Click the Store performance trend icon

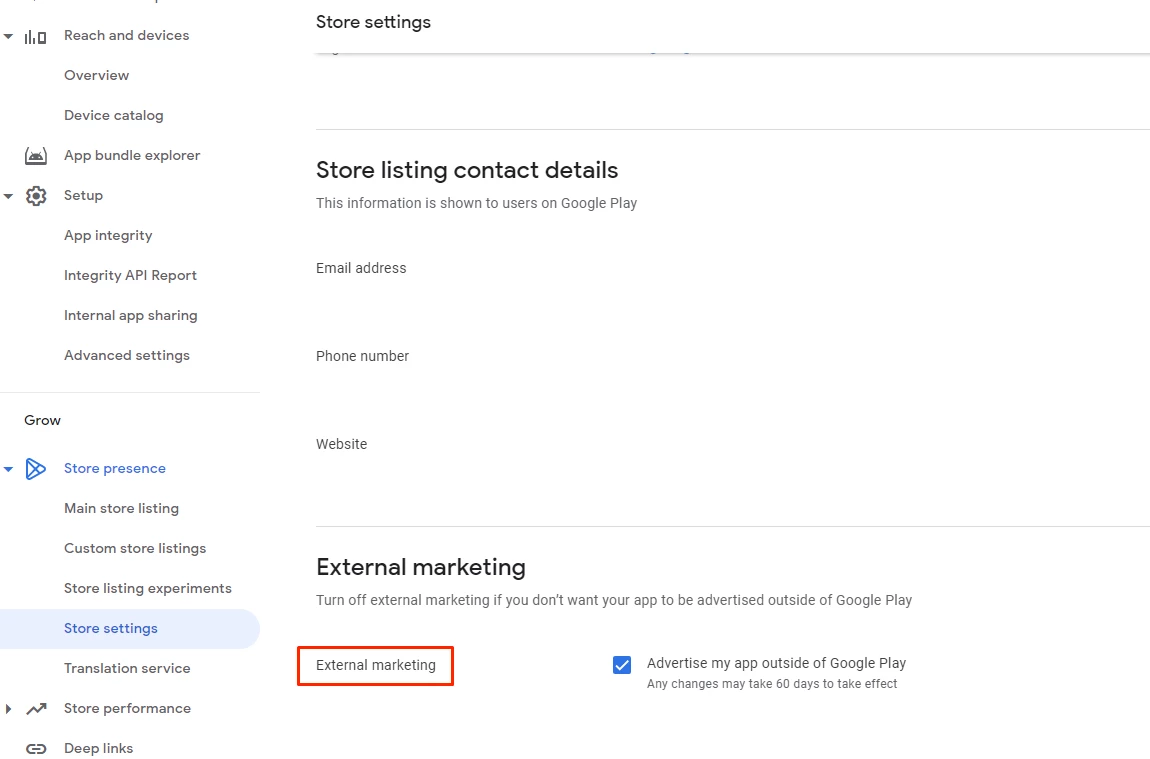(36, 709)
